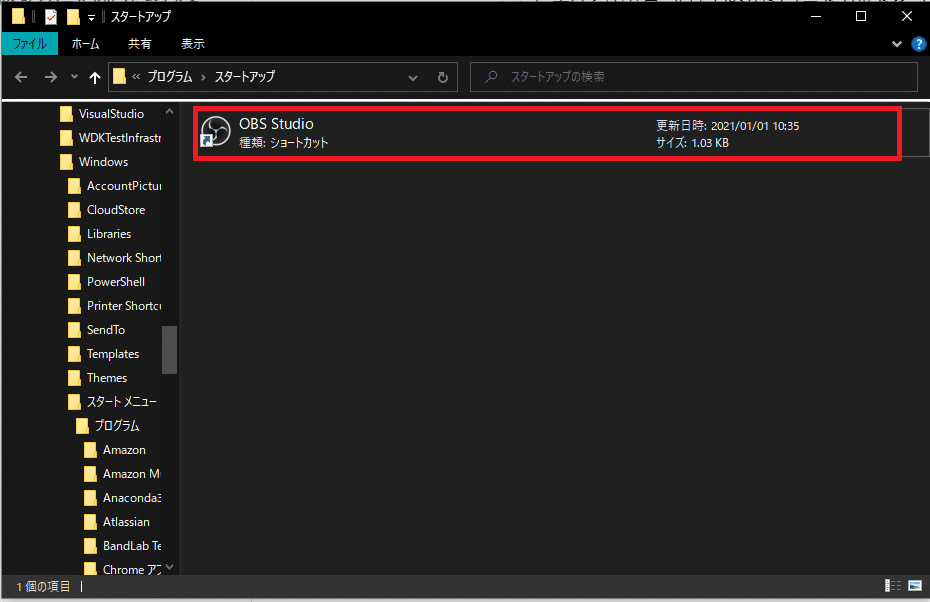Switch to the 表示 ribbon tab
The width and height of the screenshot is (930, 602).
pos(193,44)
